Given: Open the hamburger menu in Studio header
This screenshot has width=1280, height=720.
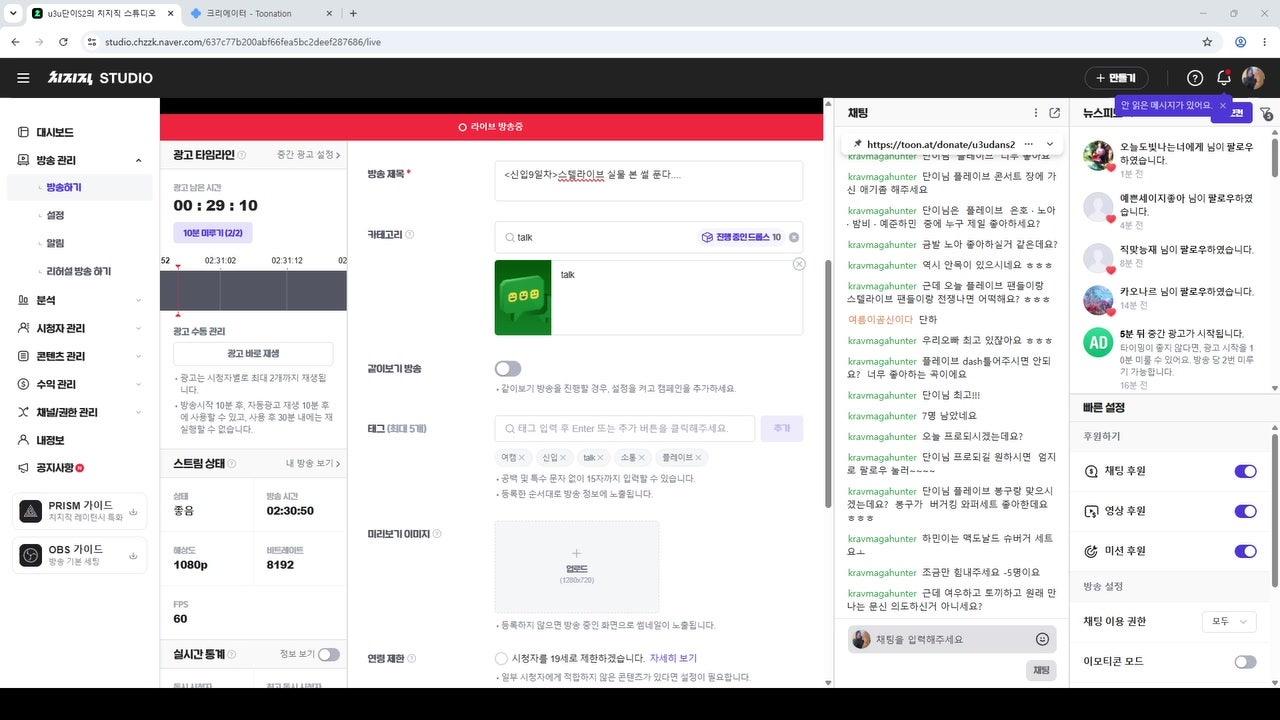Looking at the screenshot, I should pyautogui.click(x=23, y=78).
